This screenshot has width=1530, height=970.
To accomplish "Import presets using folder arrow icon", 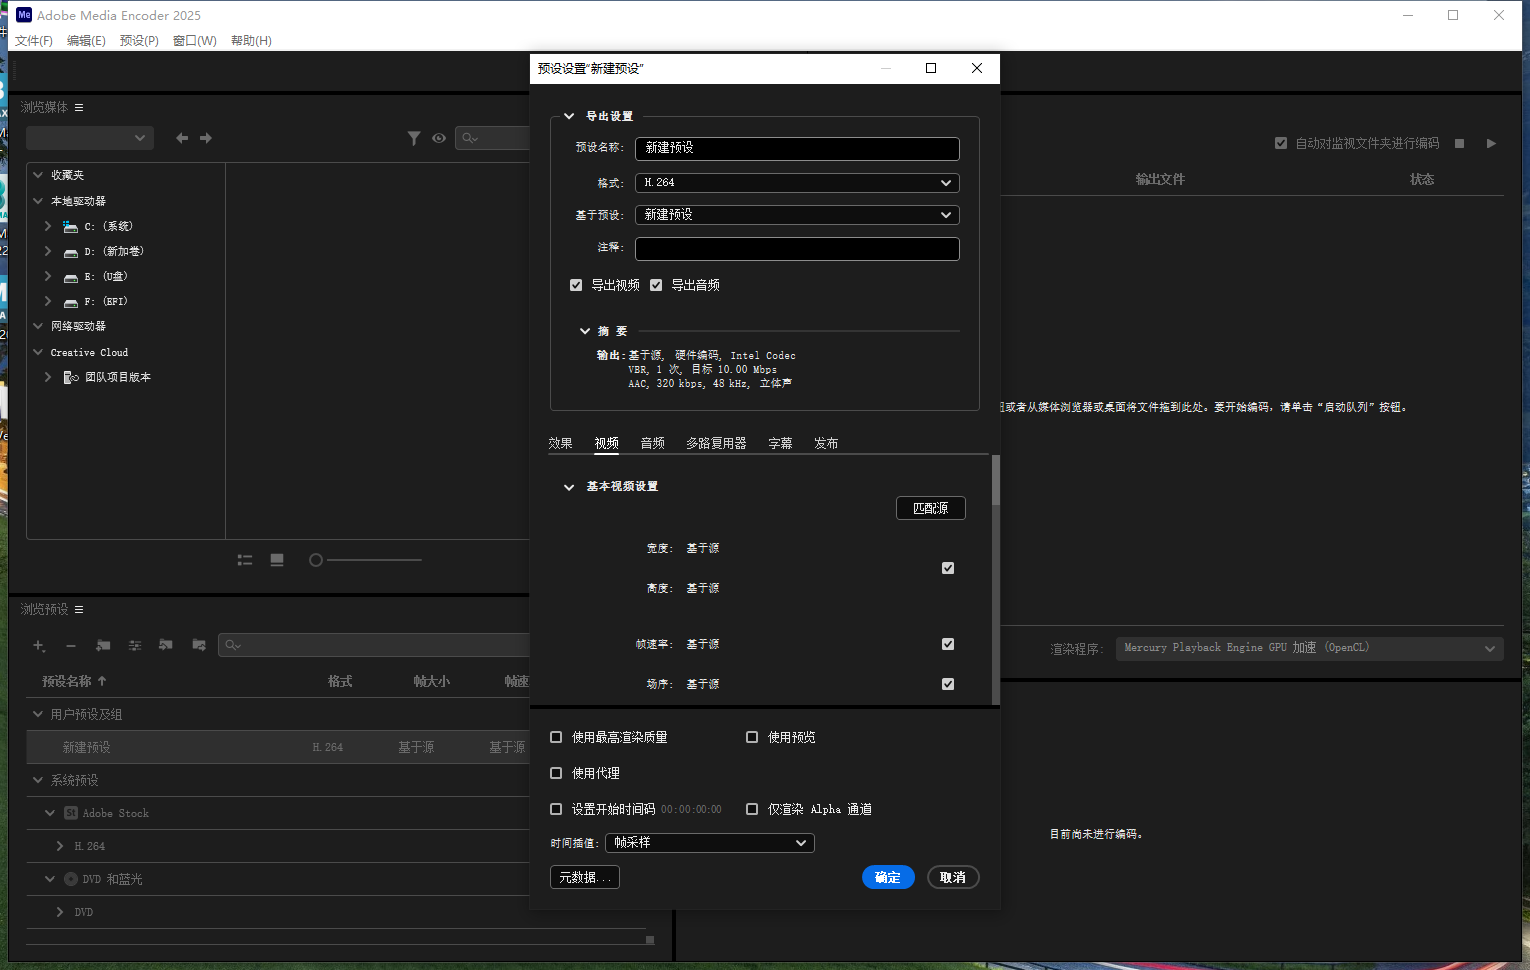I will tap(166, 645).
